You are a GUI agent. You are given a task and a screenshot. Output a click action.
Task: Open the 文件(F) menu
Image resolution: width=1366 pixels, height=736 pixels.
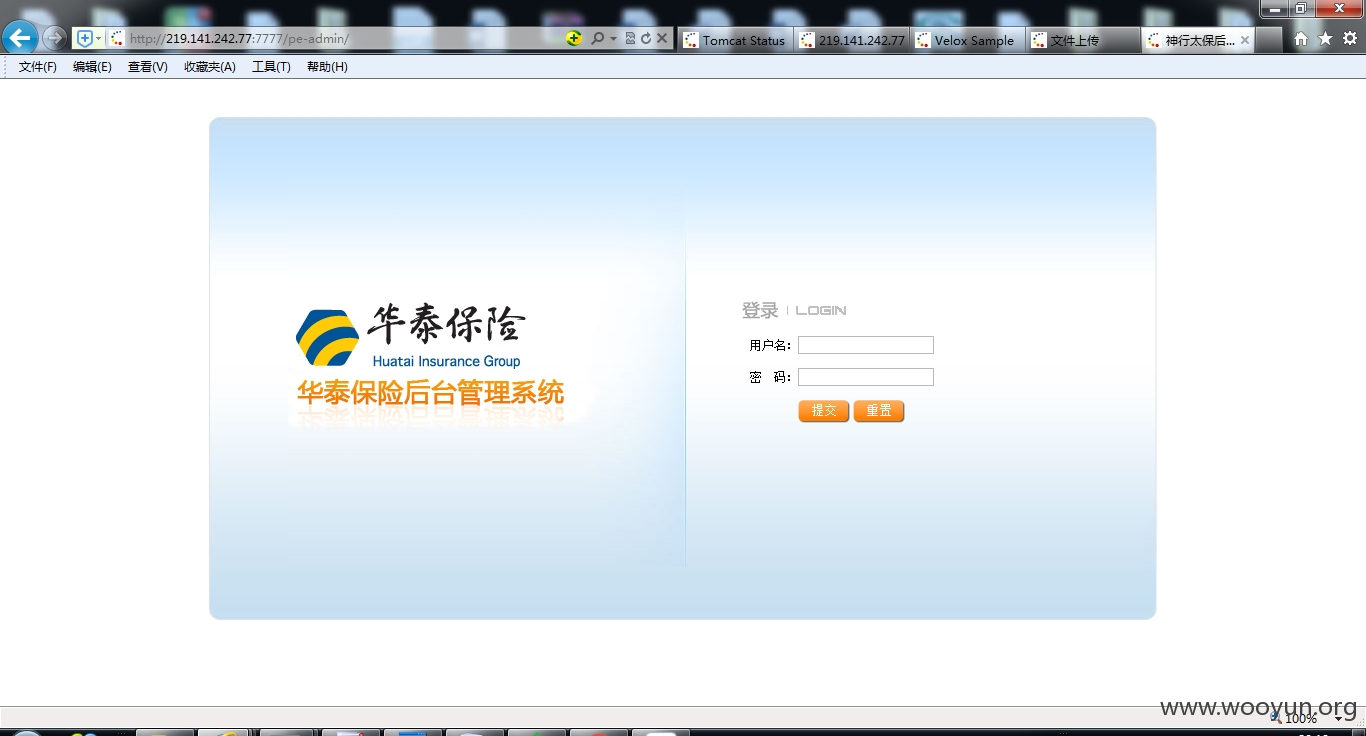point(38,67)
